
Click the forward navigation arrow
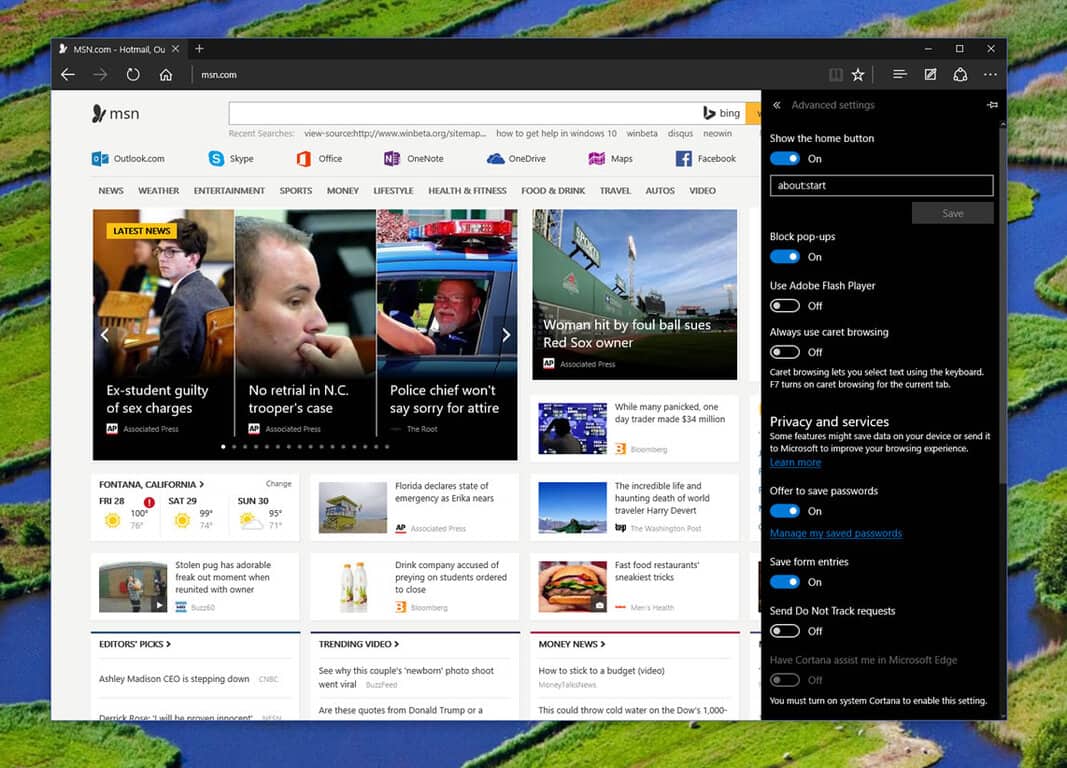pos(101,75)
